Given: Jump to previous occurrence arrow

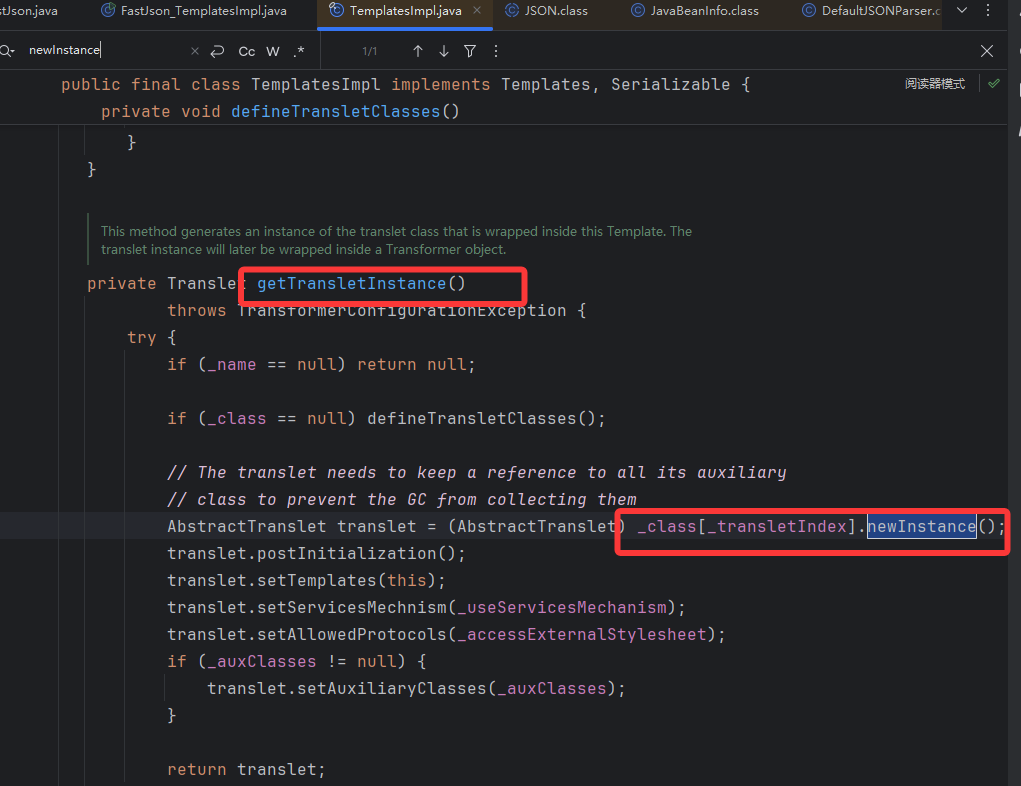Looking at the screenshot, I should (x=418, y=51).
